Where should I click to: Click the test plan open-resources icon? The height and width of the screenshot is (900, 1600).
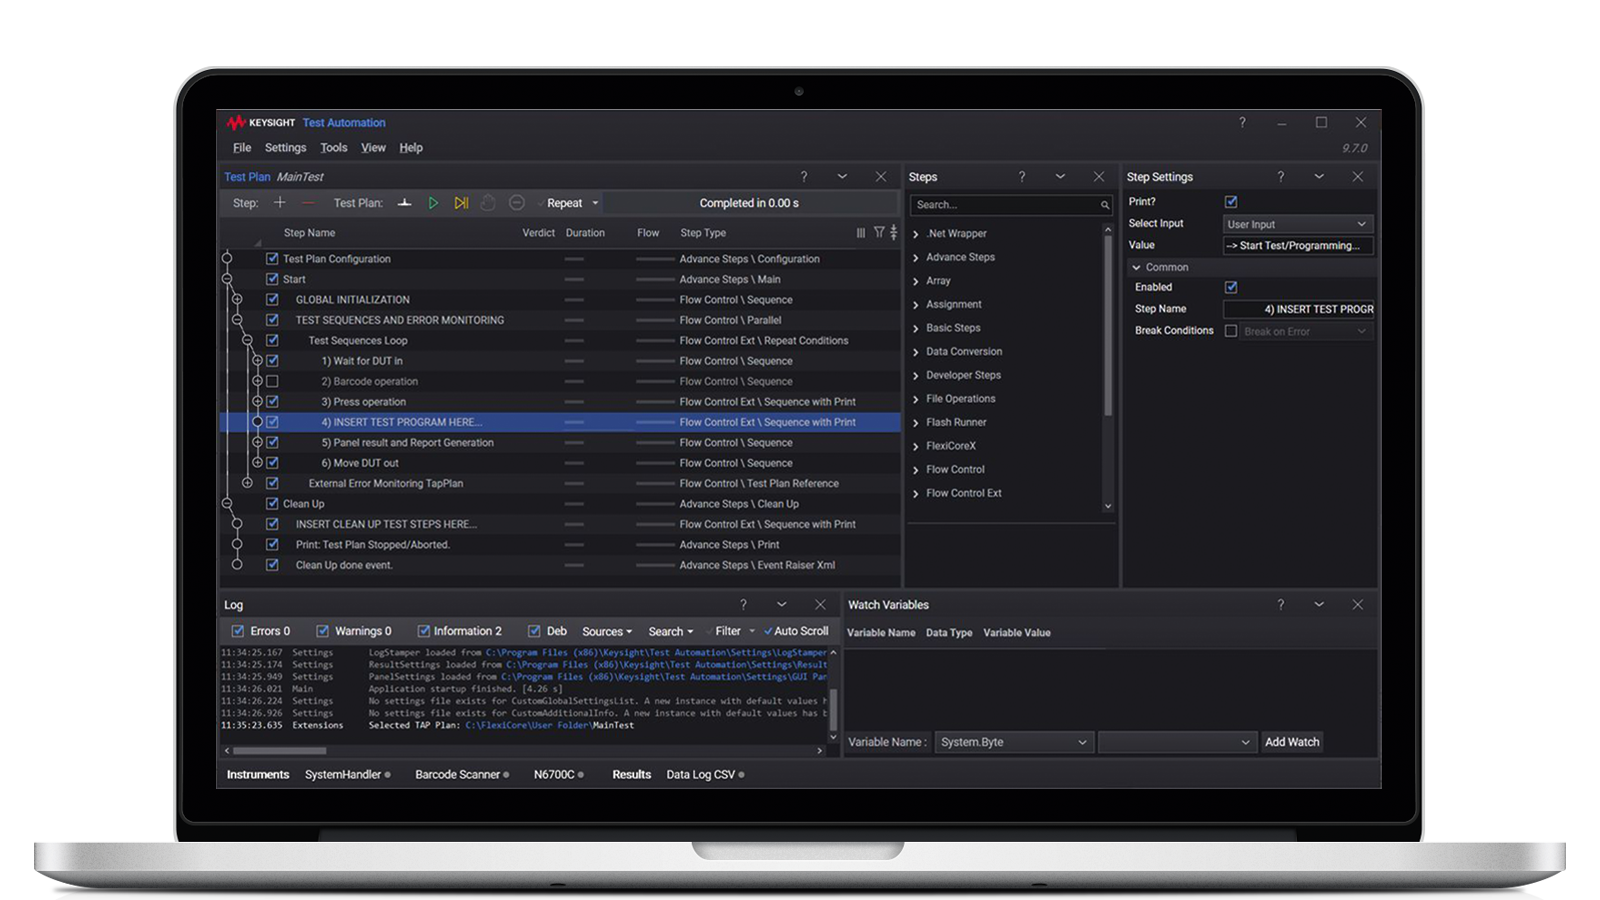pyautogui.click(x=404, y=203)
